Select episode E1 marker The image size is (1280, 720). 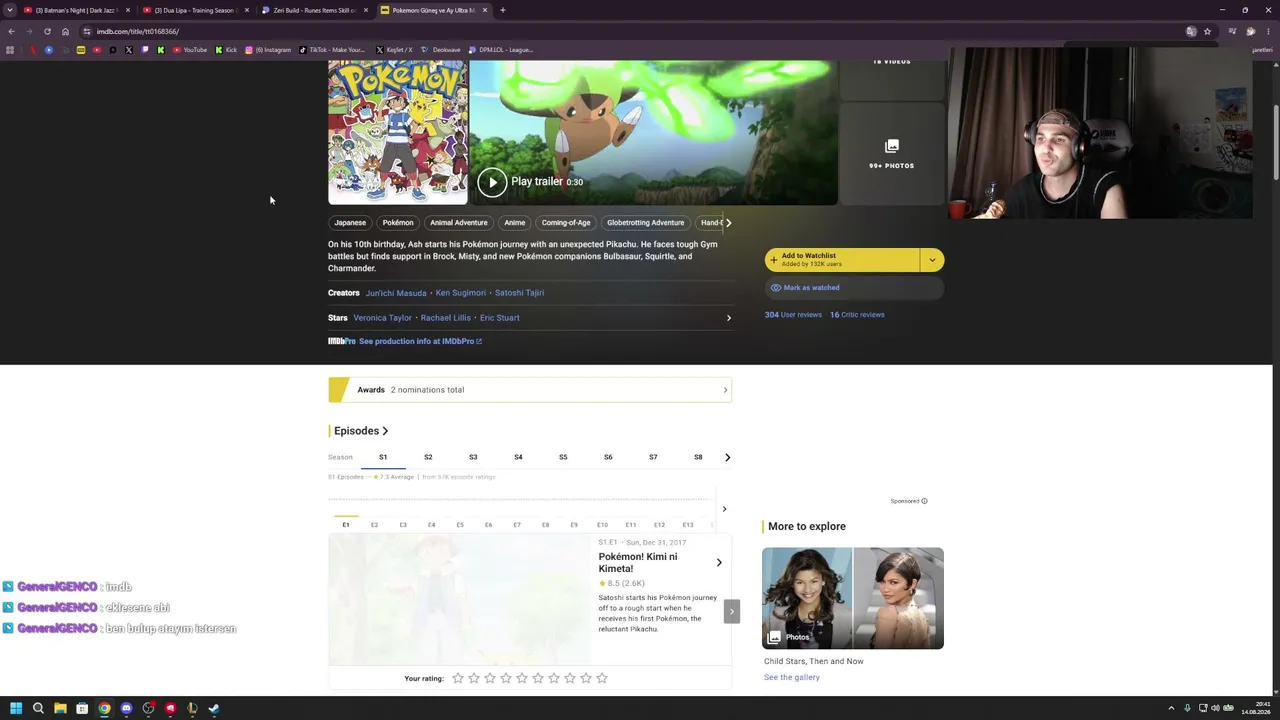(346, 524)
